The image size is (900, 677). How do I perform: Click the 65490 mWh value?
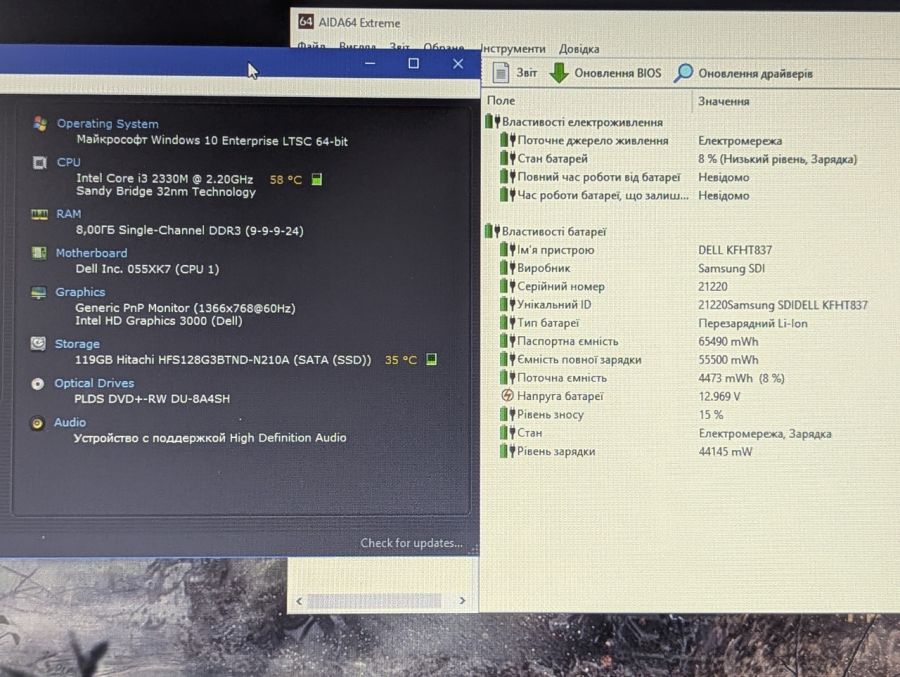point(728,341)
